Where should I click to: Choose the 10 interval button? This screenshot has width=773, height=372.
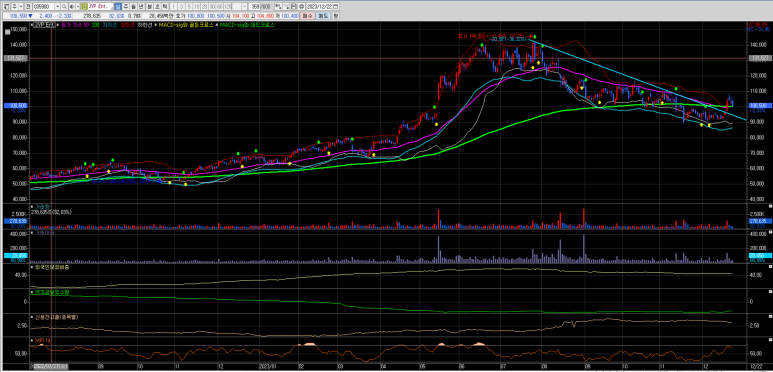click(x=197, y=6)
